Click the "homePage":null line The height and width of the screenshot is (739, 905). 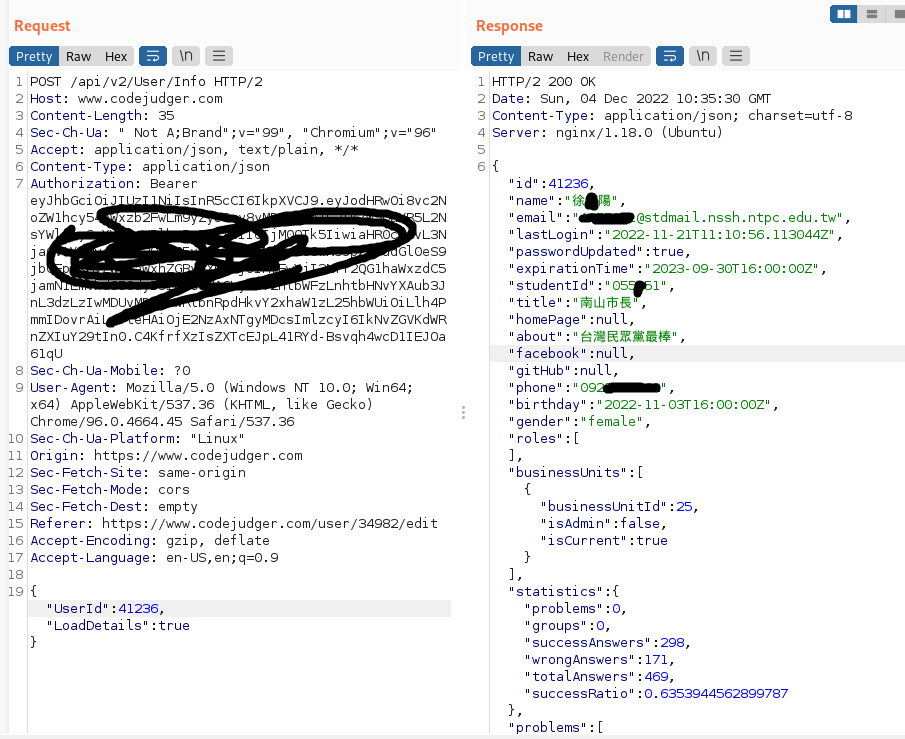click(571, 320)
